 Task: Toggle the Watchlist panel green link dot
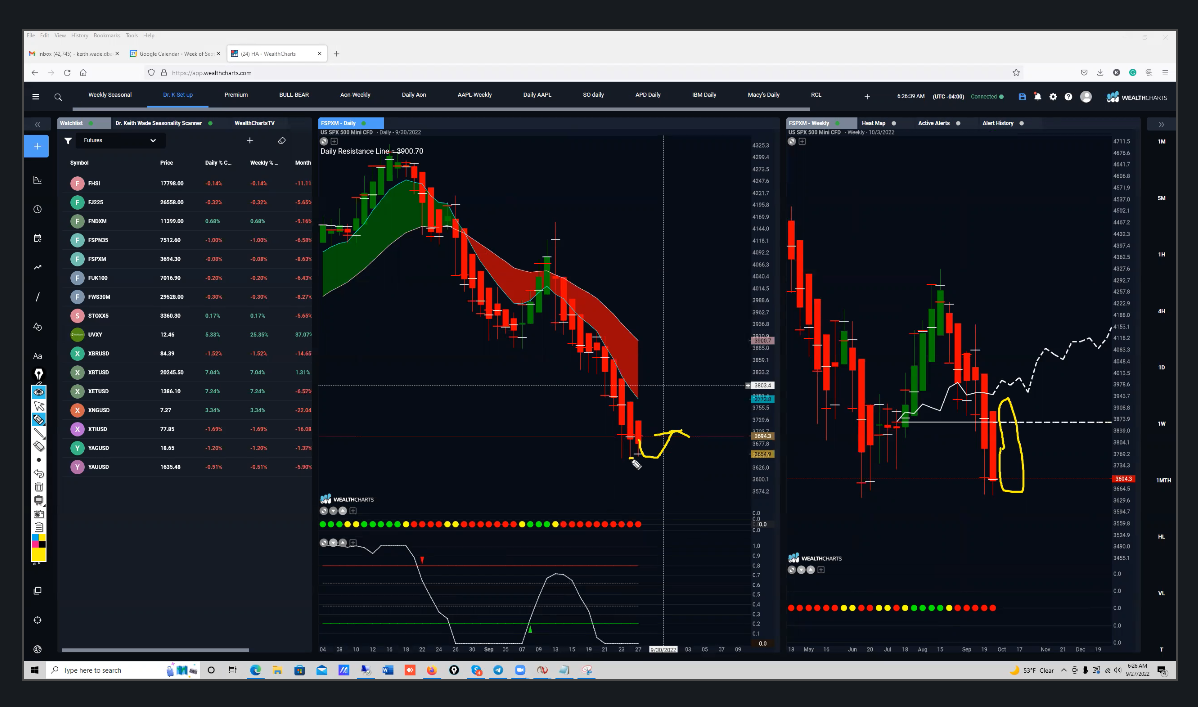[90, 123]
